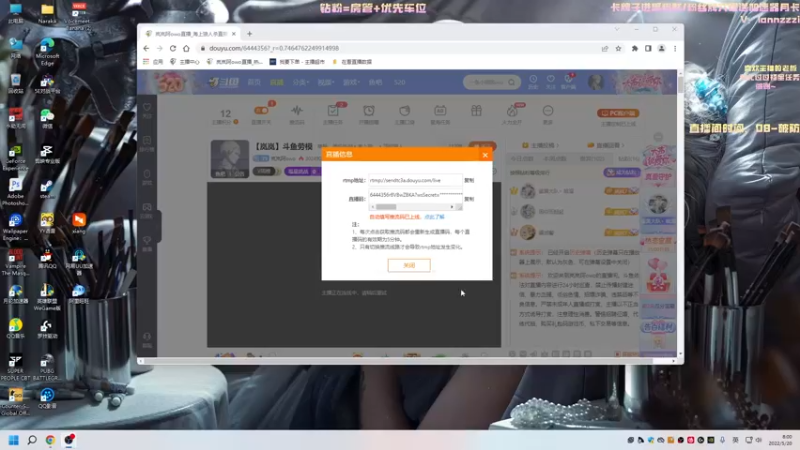Open Chrome side panel

click(648, 48)
